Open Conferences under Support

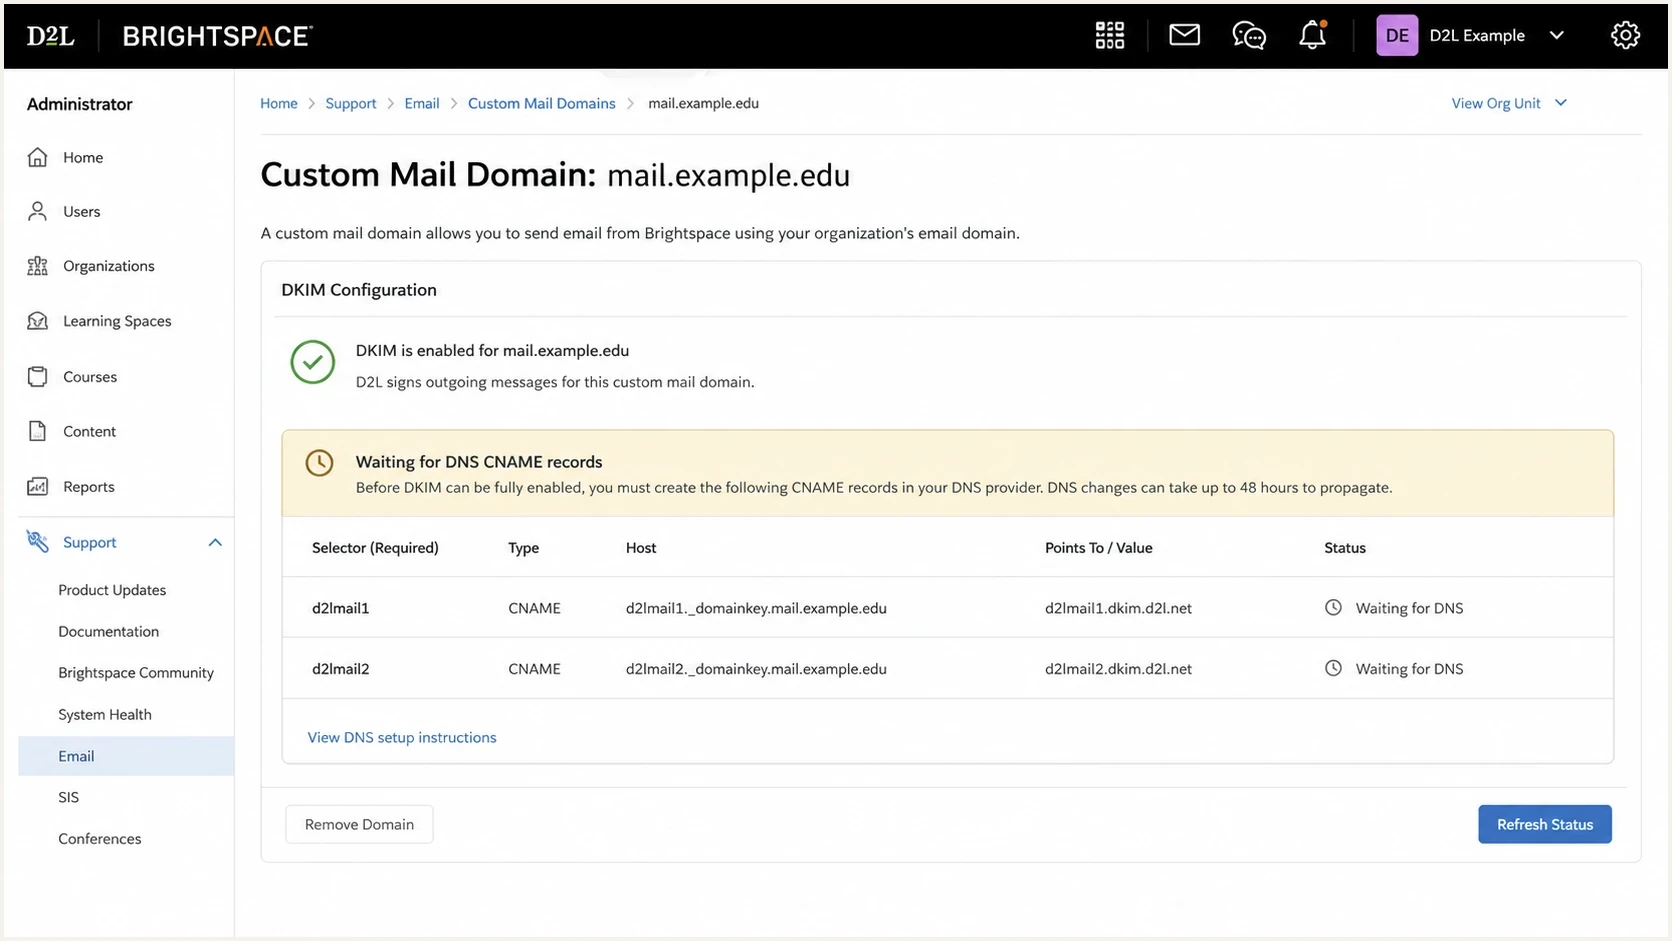[x=100, y=839]
